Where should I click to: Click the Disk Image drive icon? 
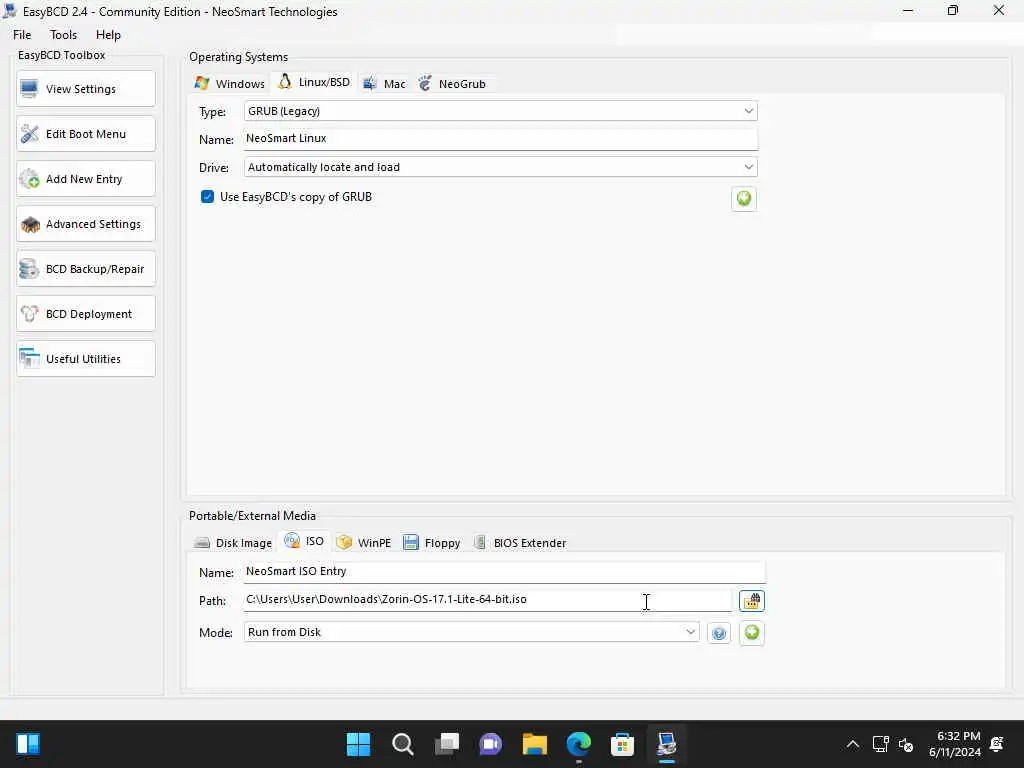coord(202,543)
